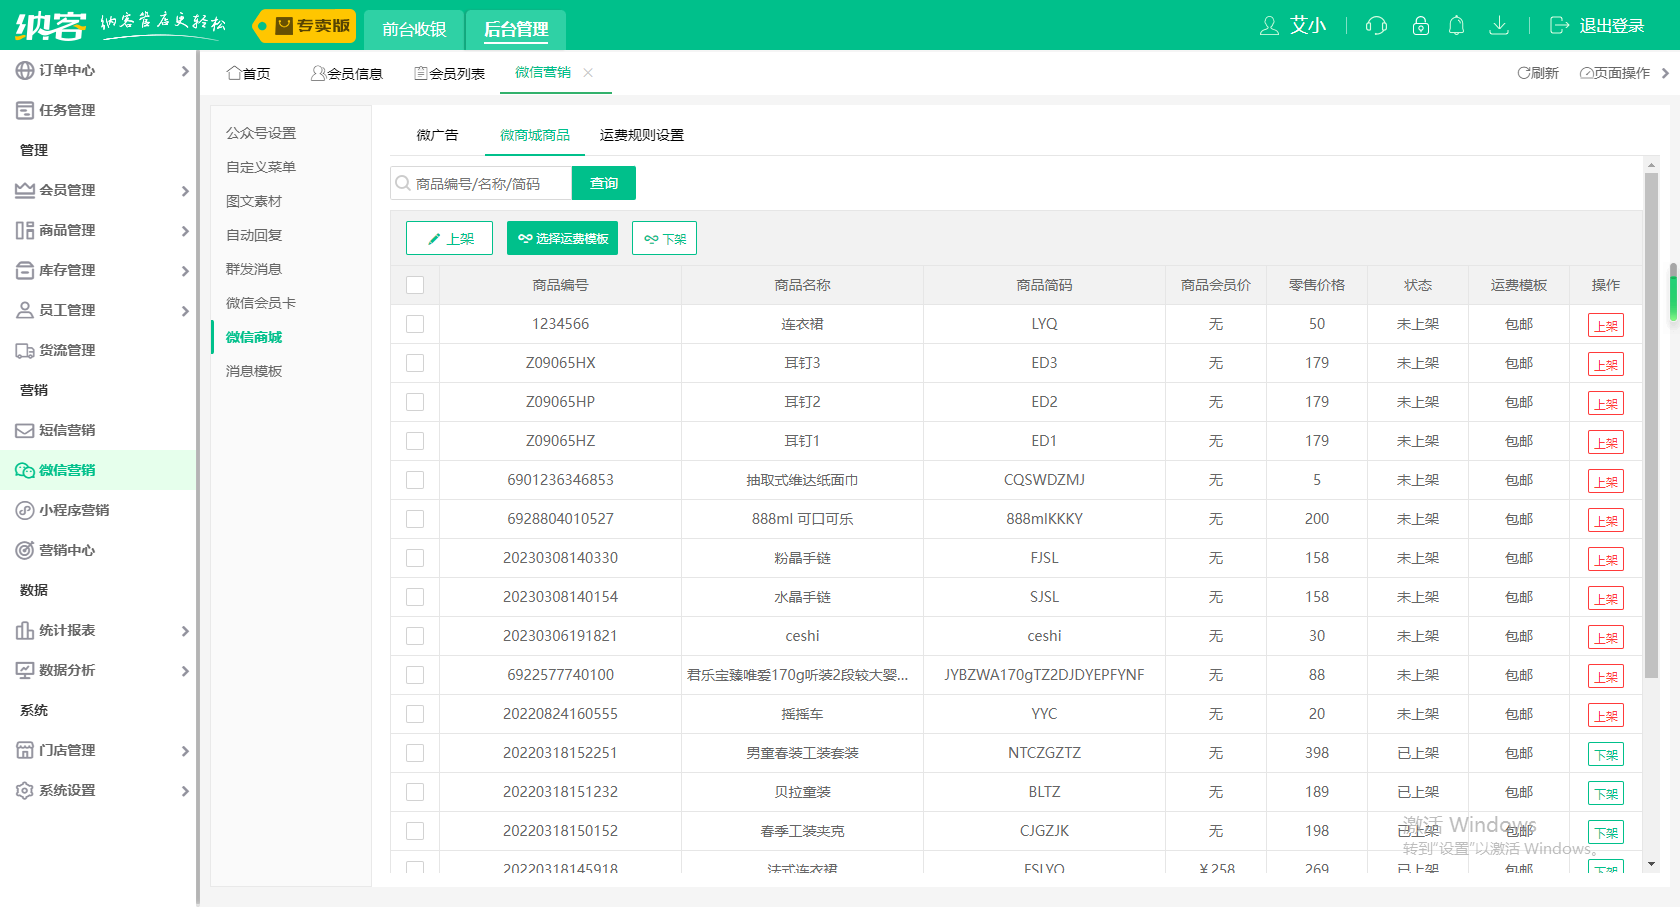Screen dimensions: 1680x907
Task: Expand the 商品管理 menu arrow
Action: tap(185, 231)
